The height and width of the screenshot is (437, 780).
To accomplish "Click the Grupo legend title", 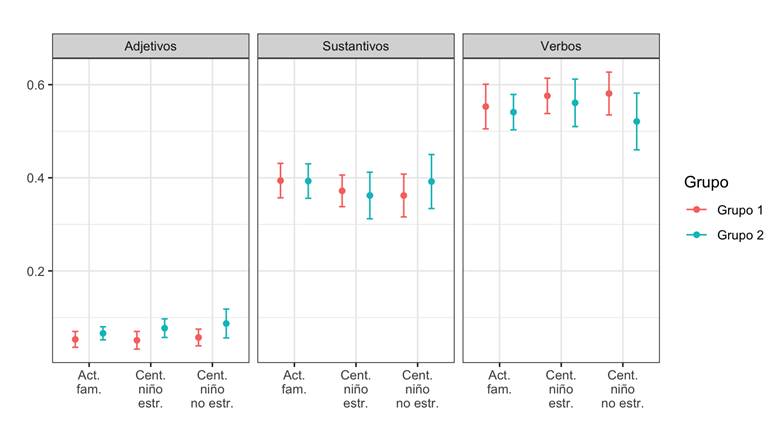I will pyautogui.click(x=705, y=183).
